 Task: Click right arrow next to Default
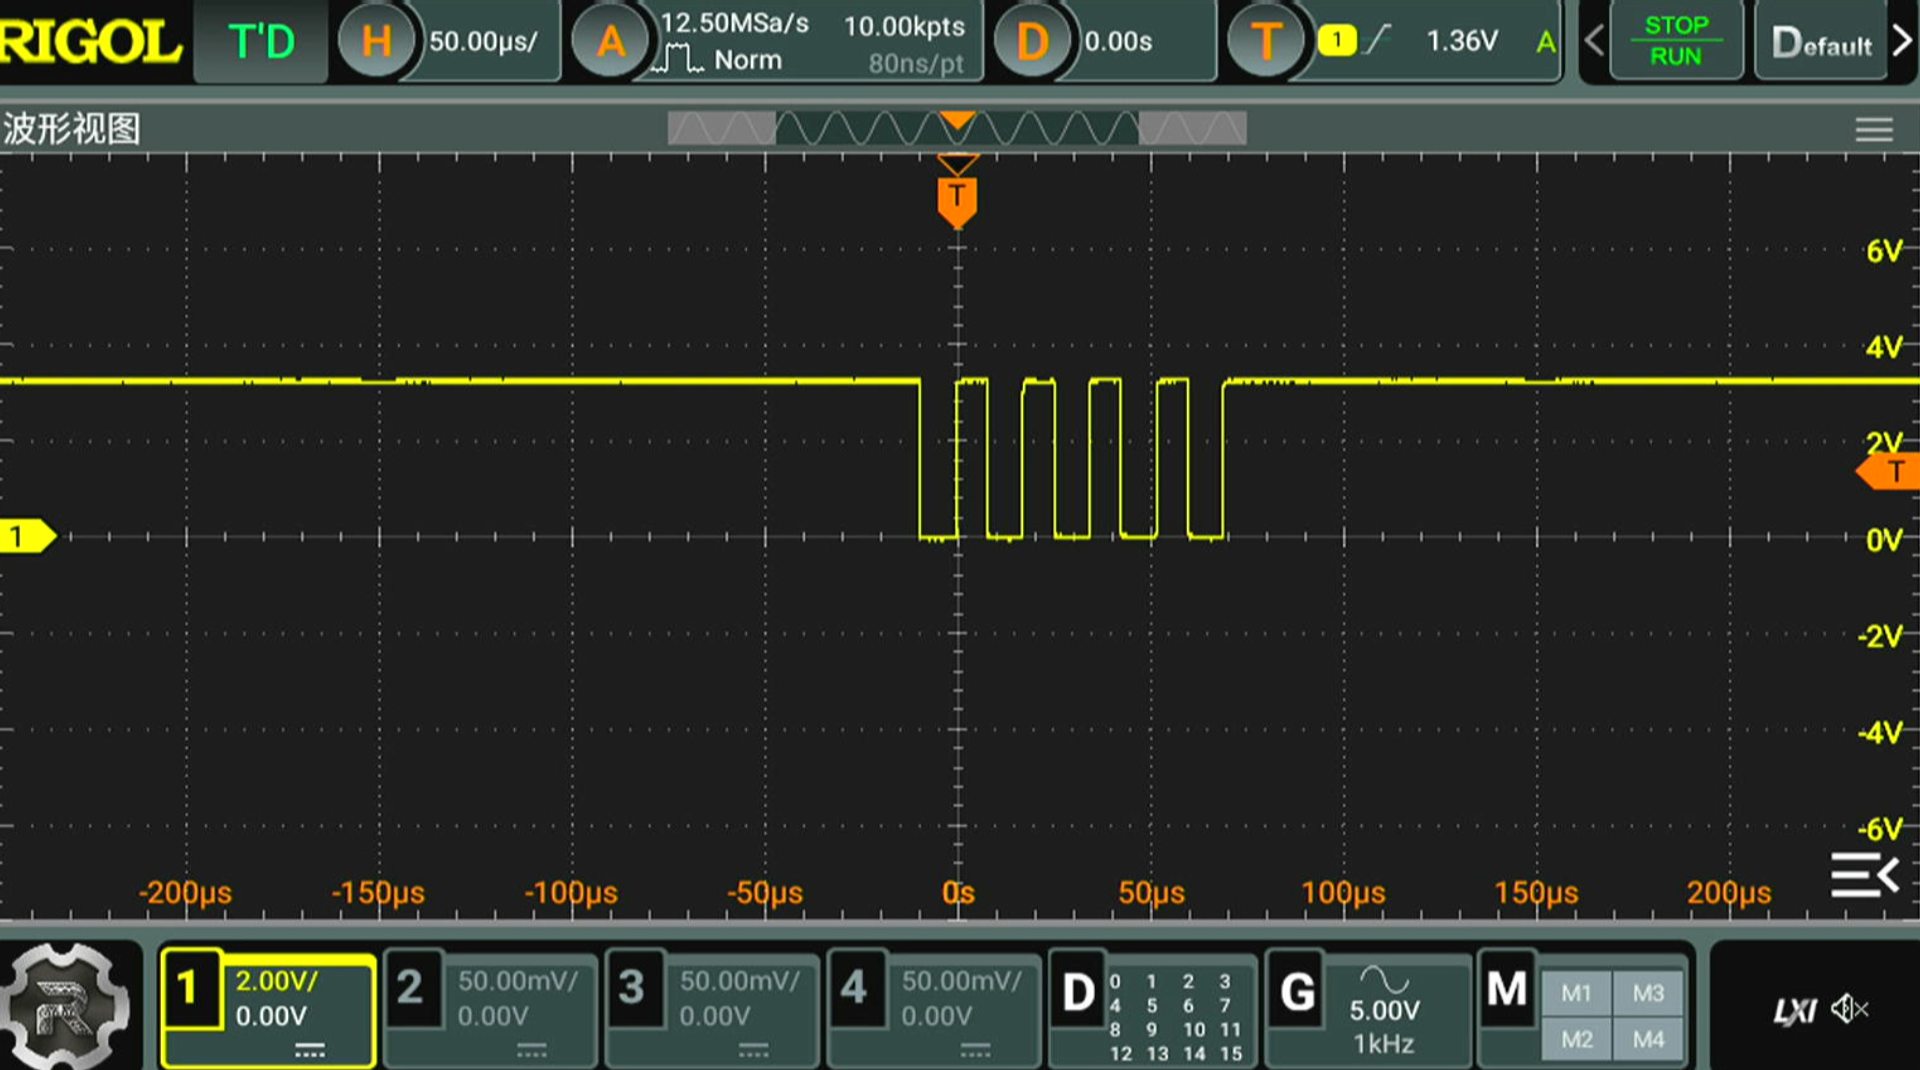(1902, 41)
